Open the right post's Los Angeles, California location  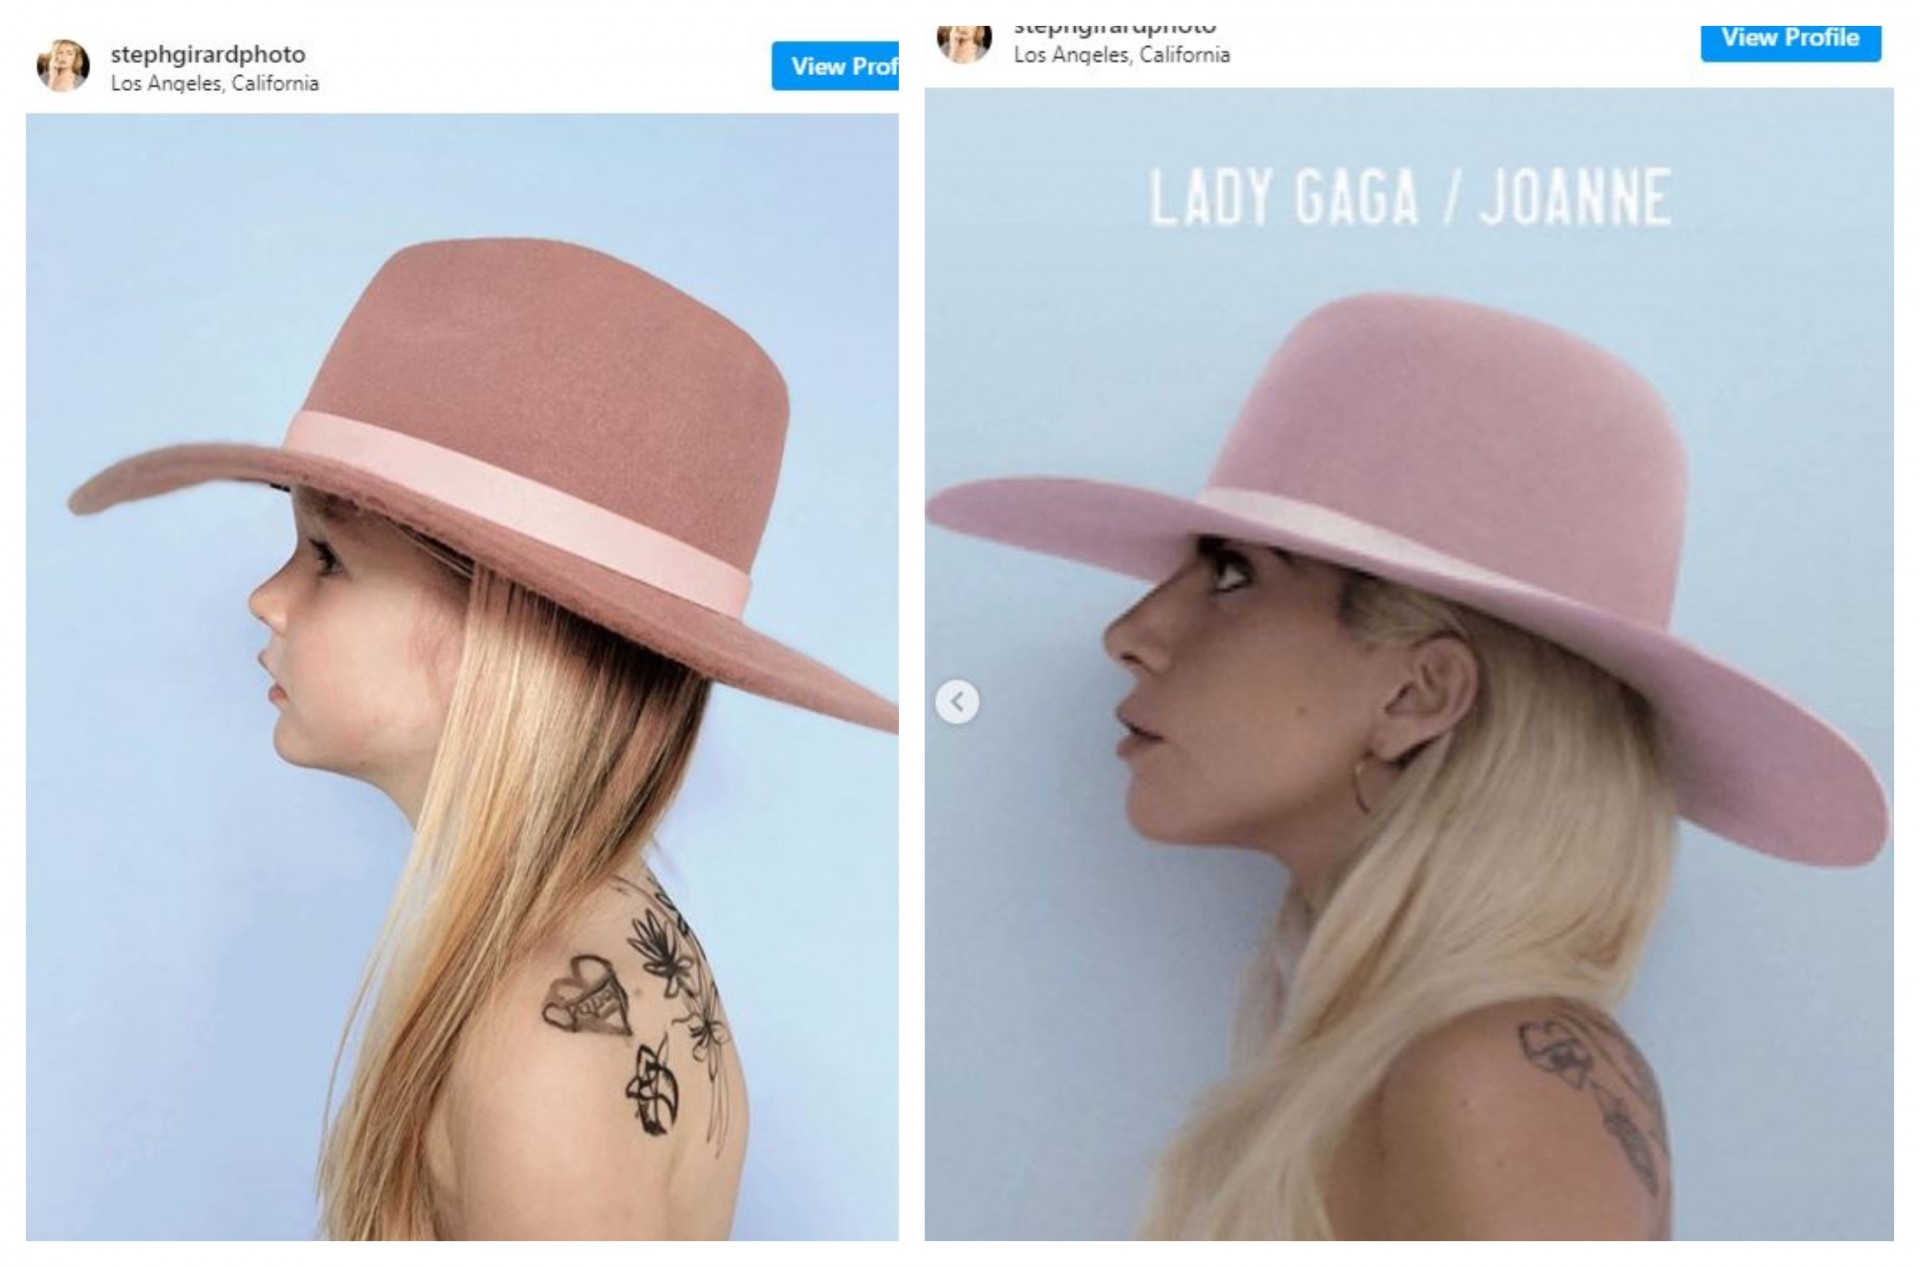click(1122, 55)
